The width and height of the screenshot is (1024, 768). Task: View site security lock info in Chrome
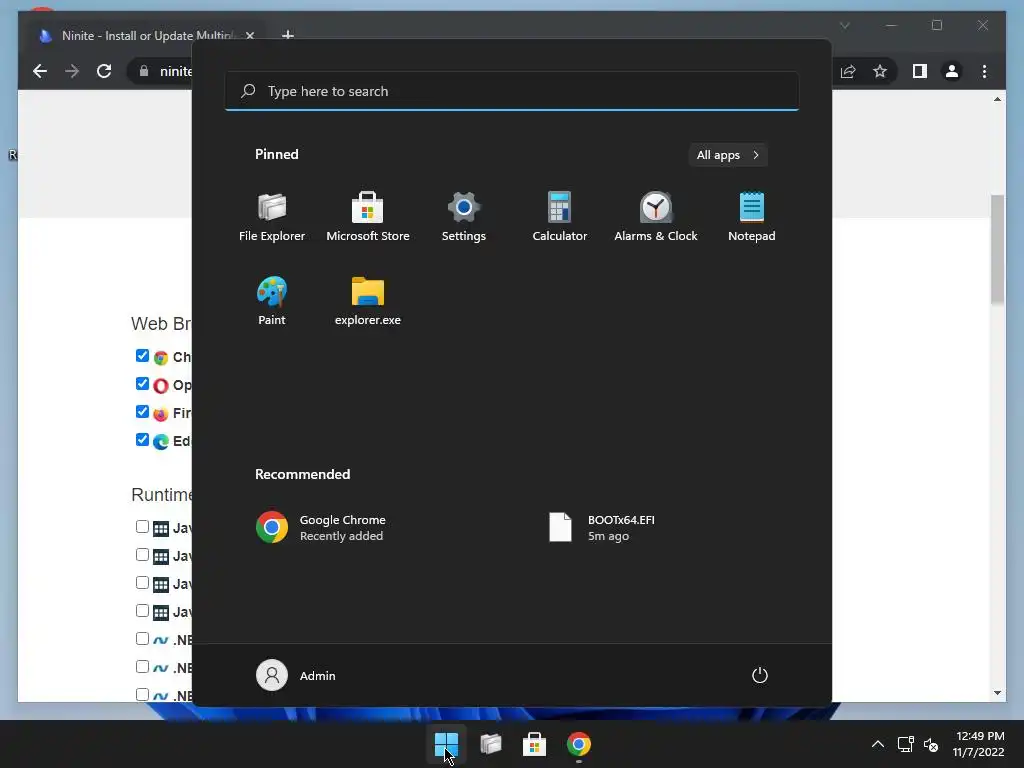point(144,71)
